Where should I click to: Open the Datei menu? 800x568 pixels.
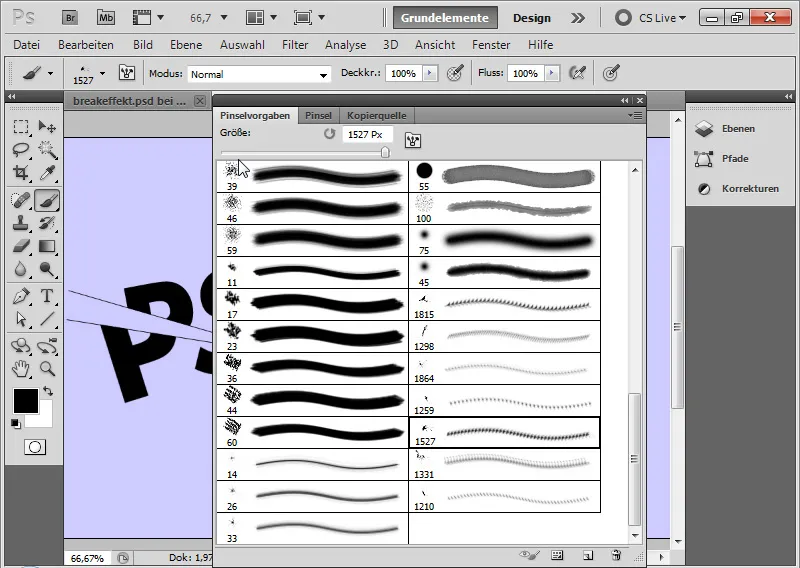pos(27,45)
